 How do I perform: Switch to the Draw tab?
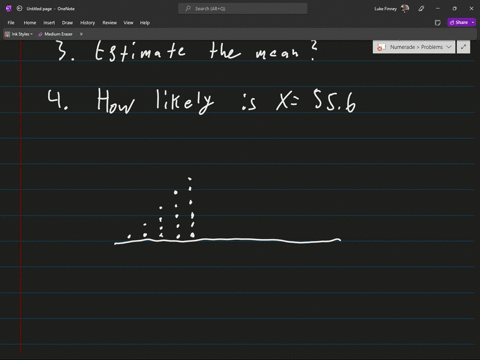[67, 23]
